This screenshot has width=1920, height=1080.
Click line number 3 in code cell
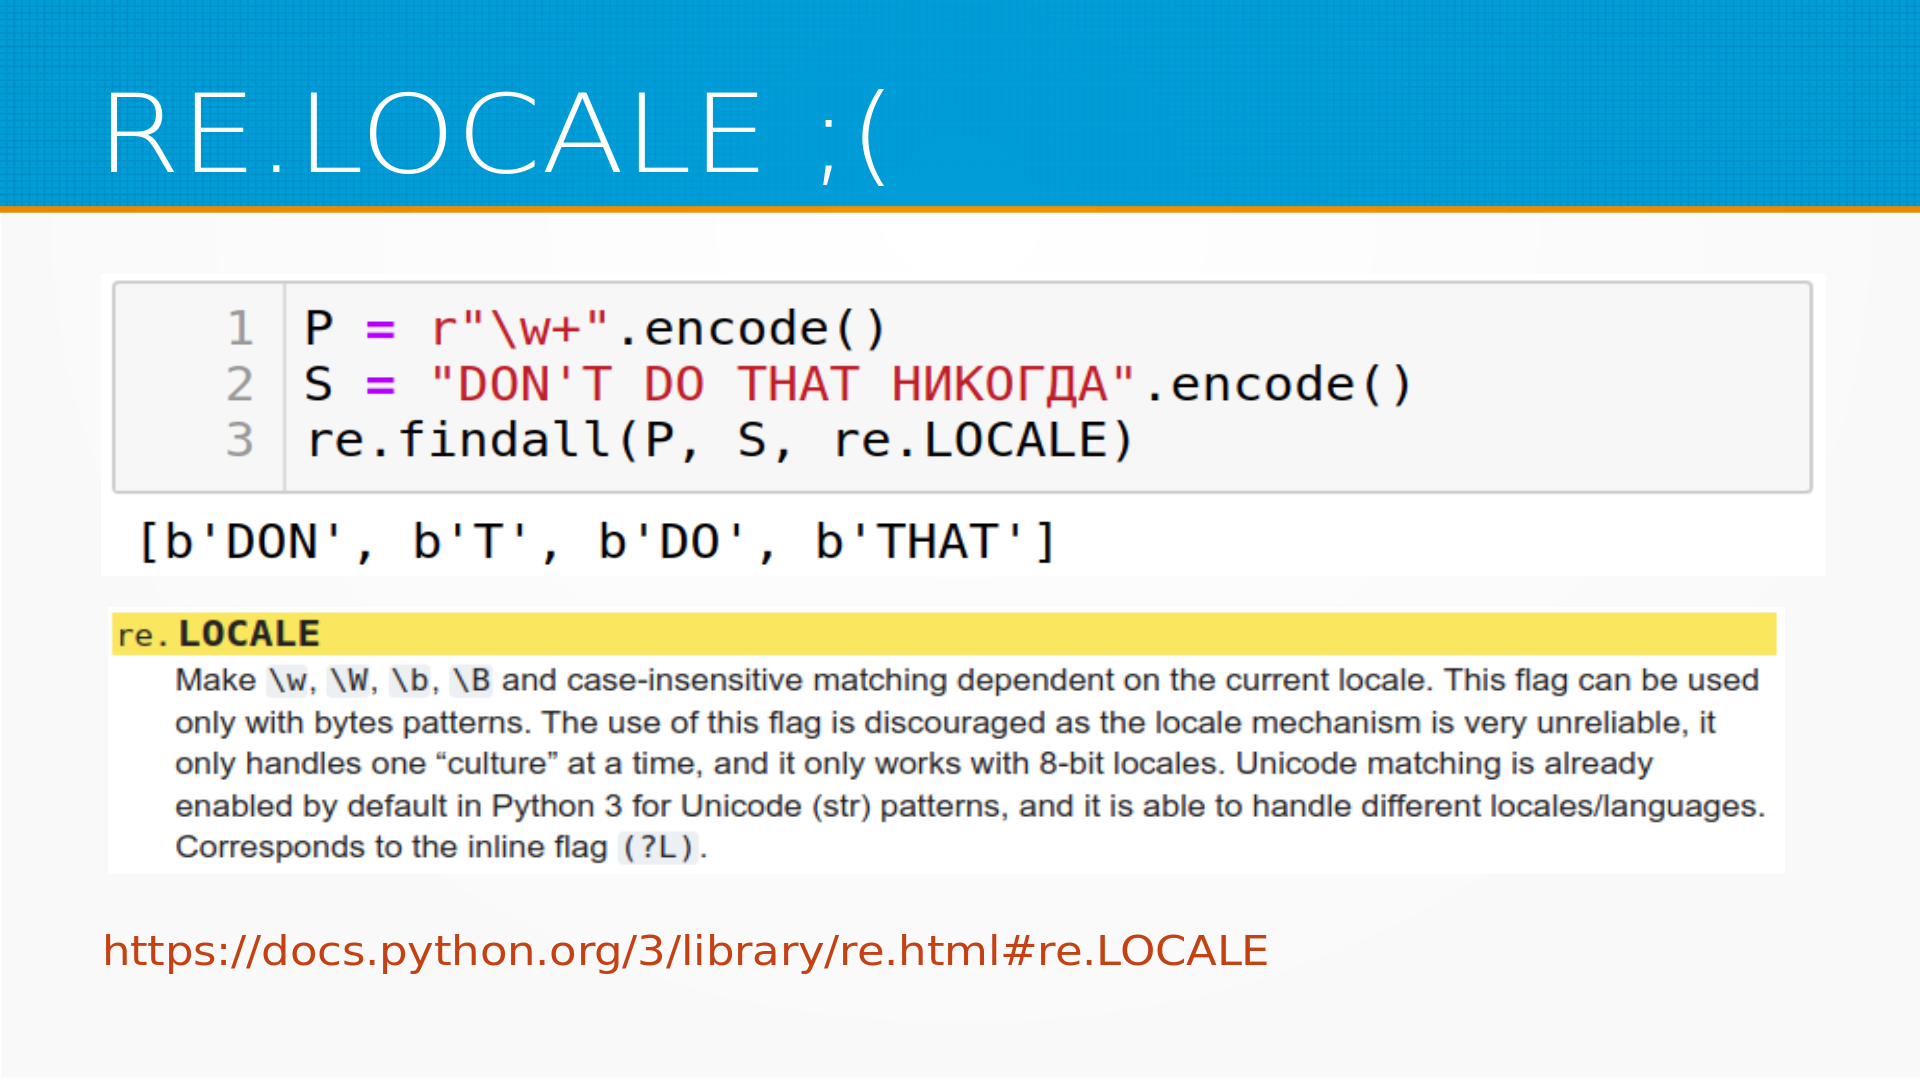pyautogui.click(x=240, y=440)
